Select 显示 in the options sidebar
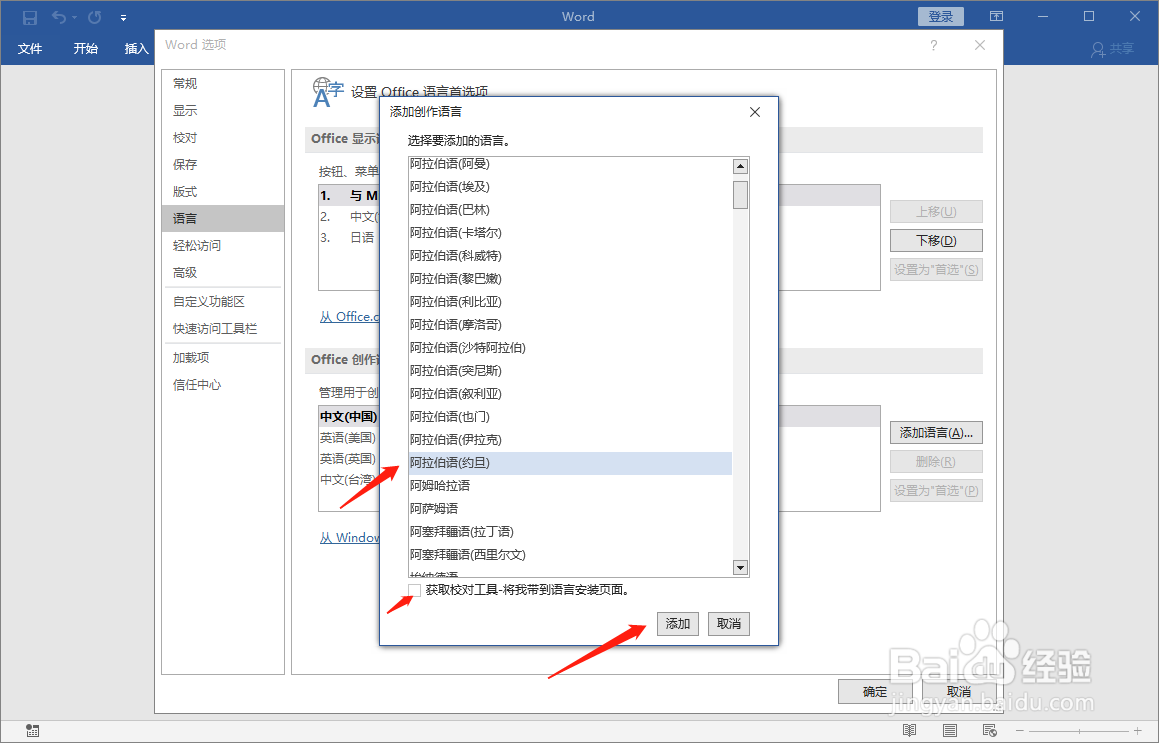Viewport: 1159px width, 743px height. (222, 111)
